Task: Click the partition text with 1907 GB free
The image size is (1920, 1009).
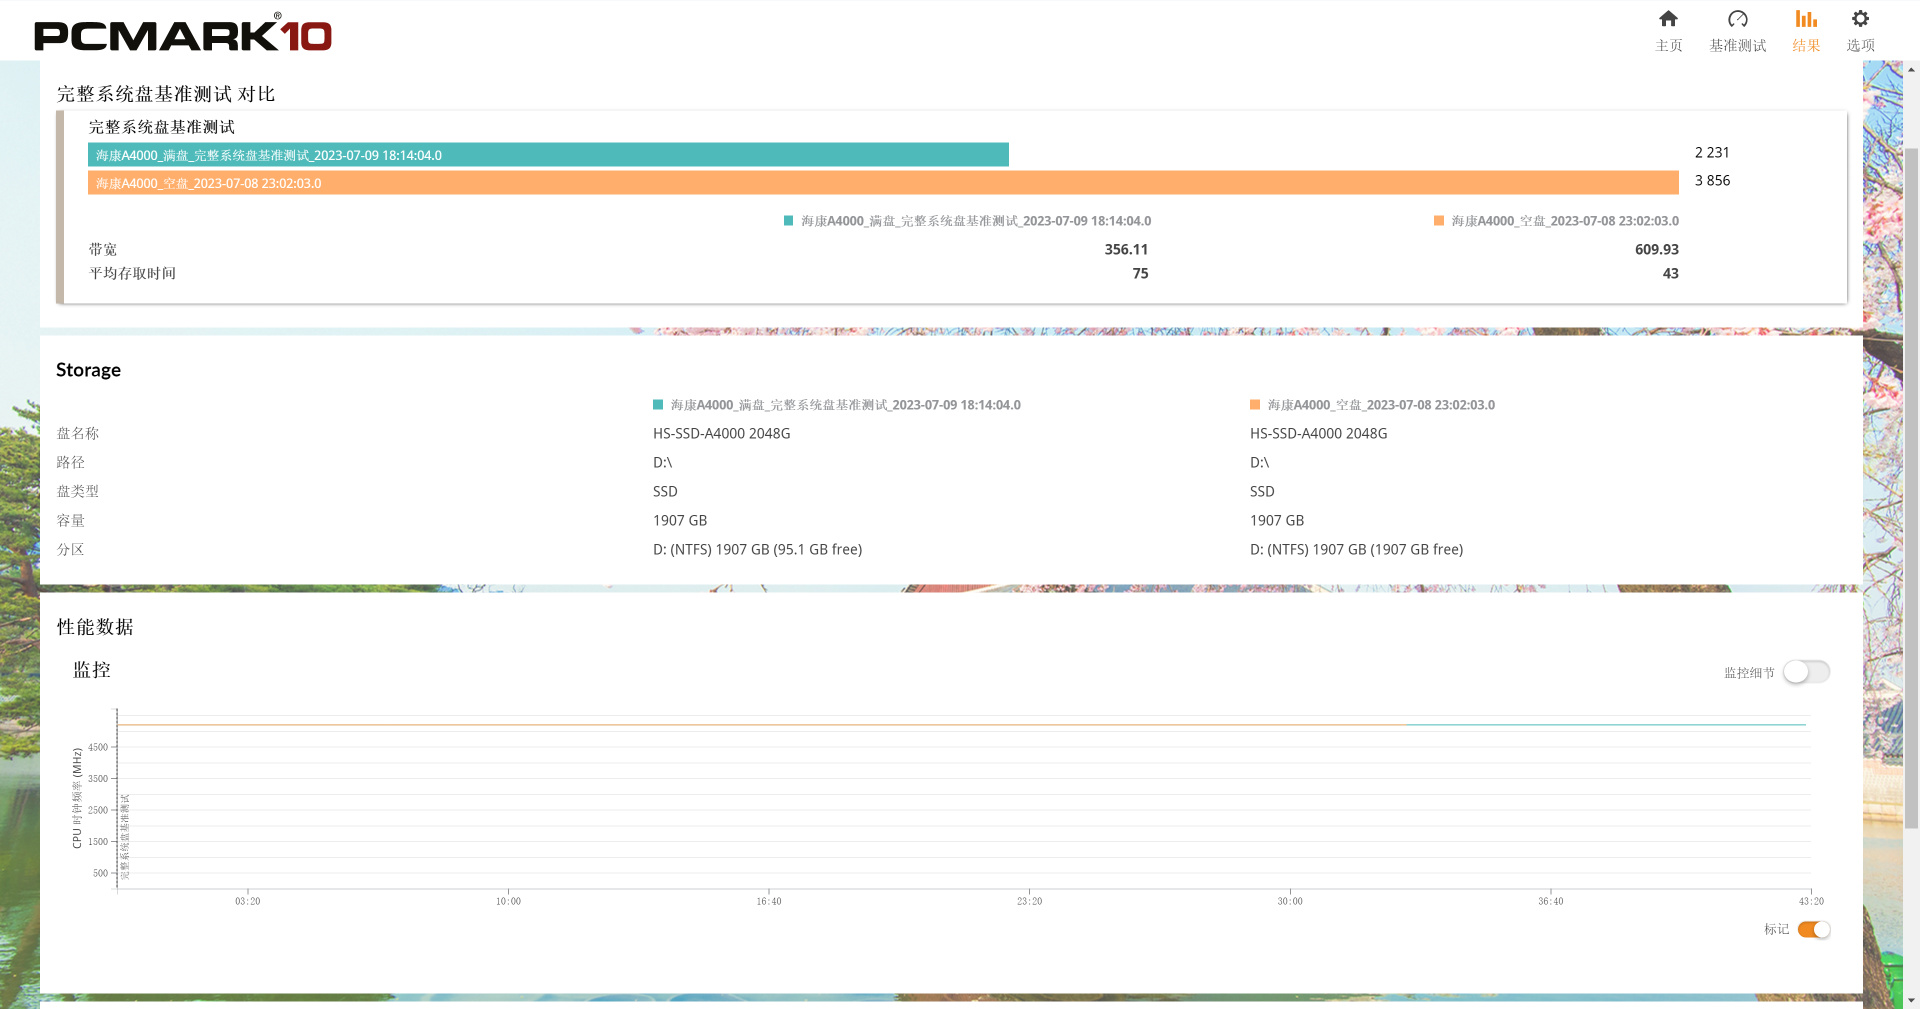Action: click(1357, 550)
